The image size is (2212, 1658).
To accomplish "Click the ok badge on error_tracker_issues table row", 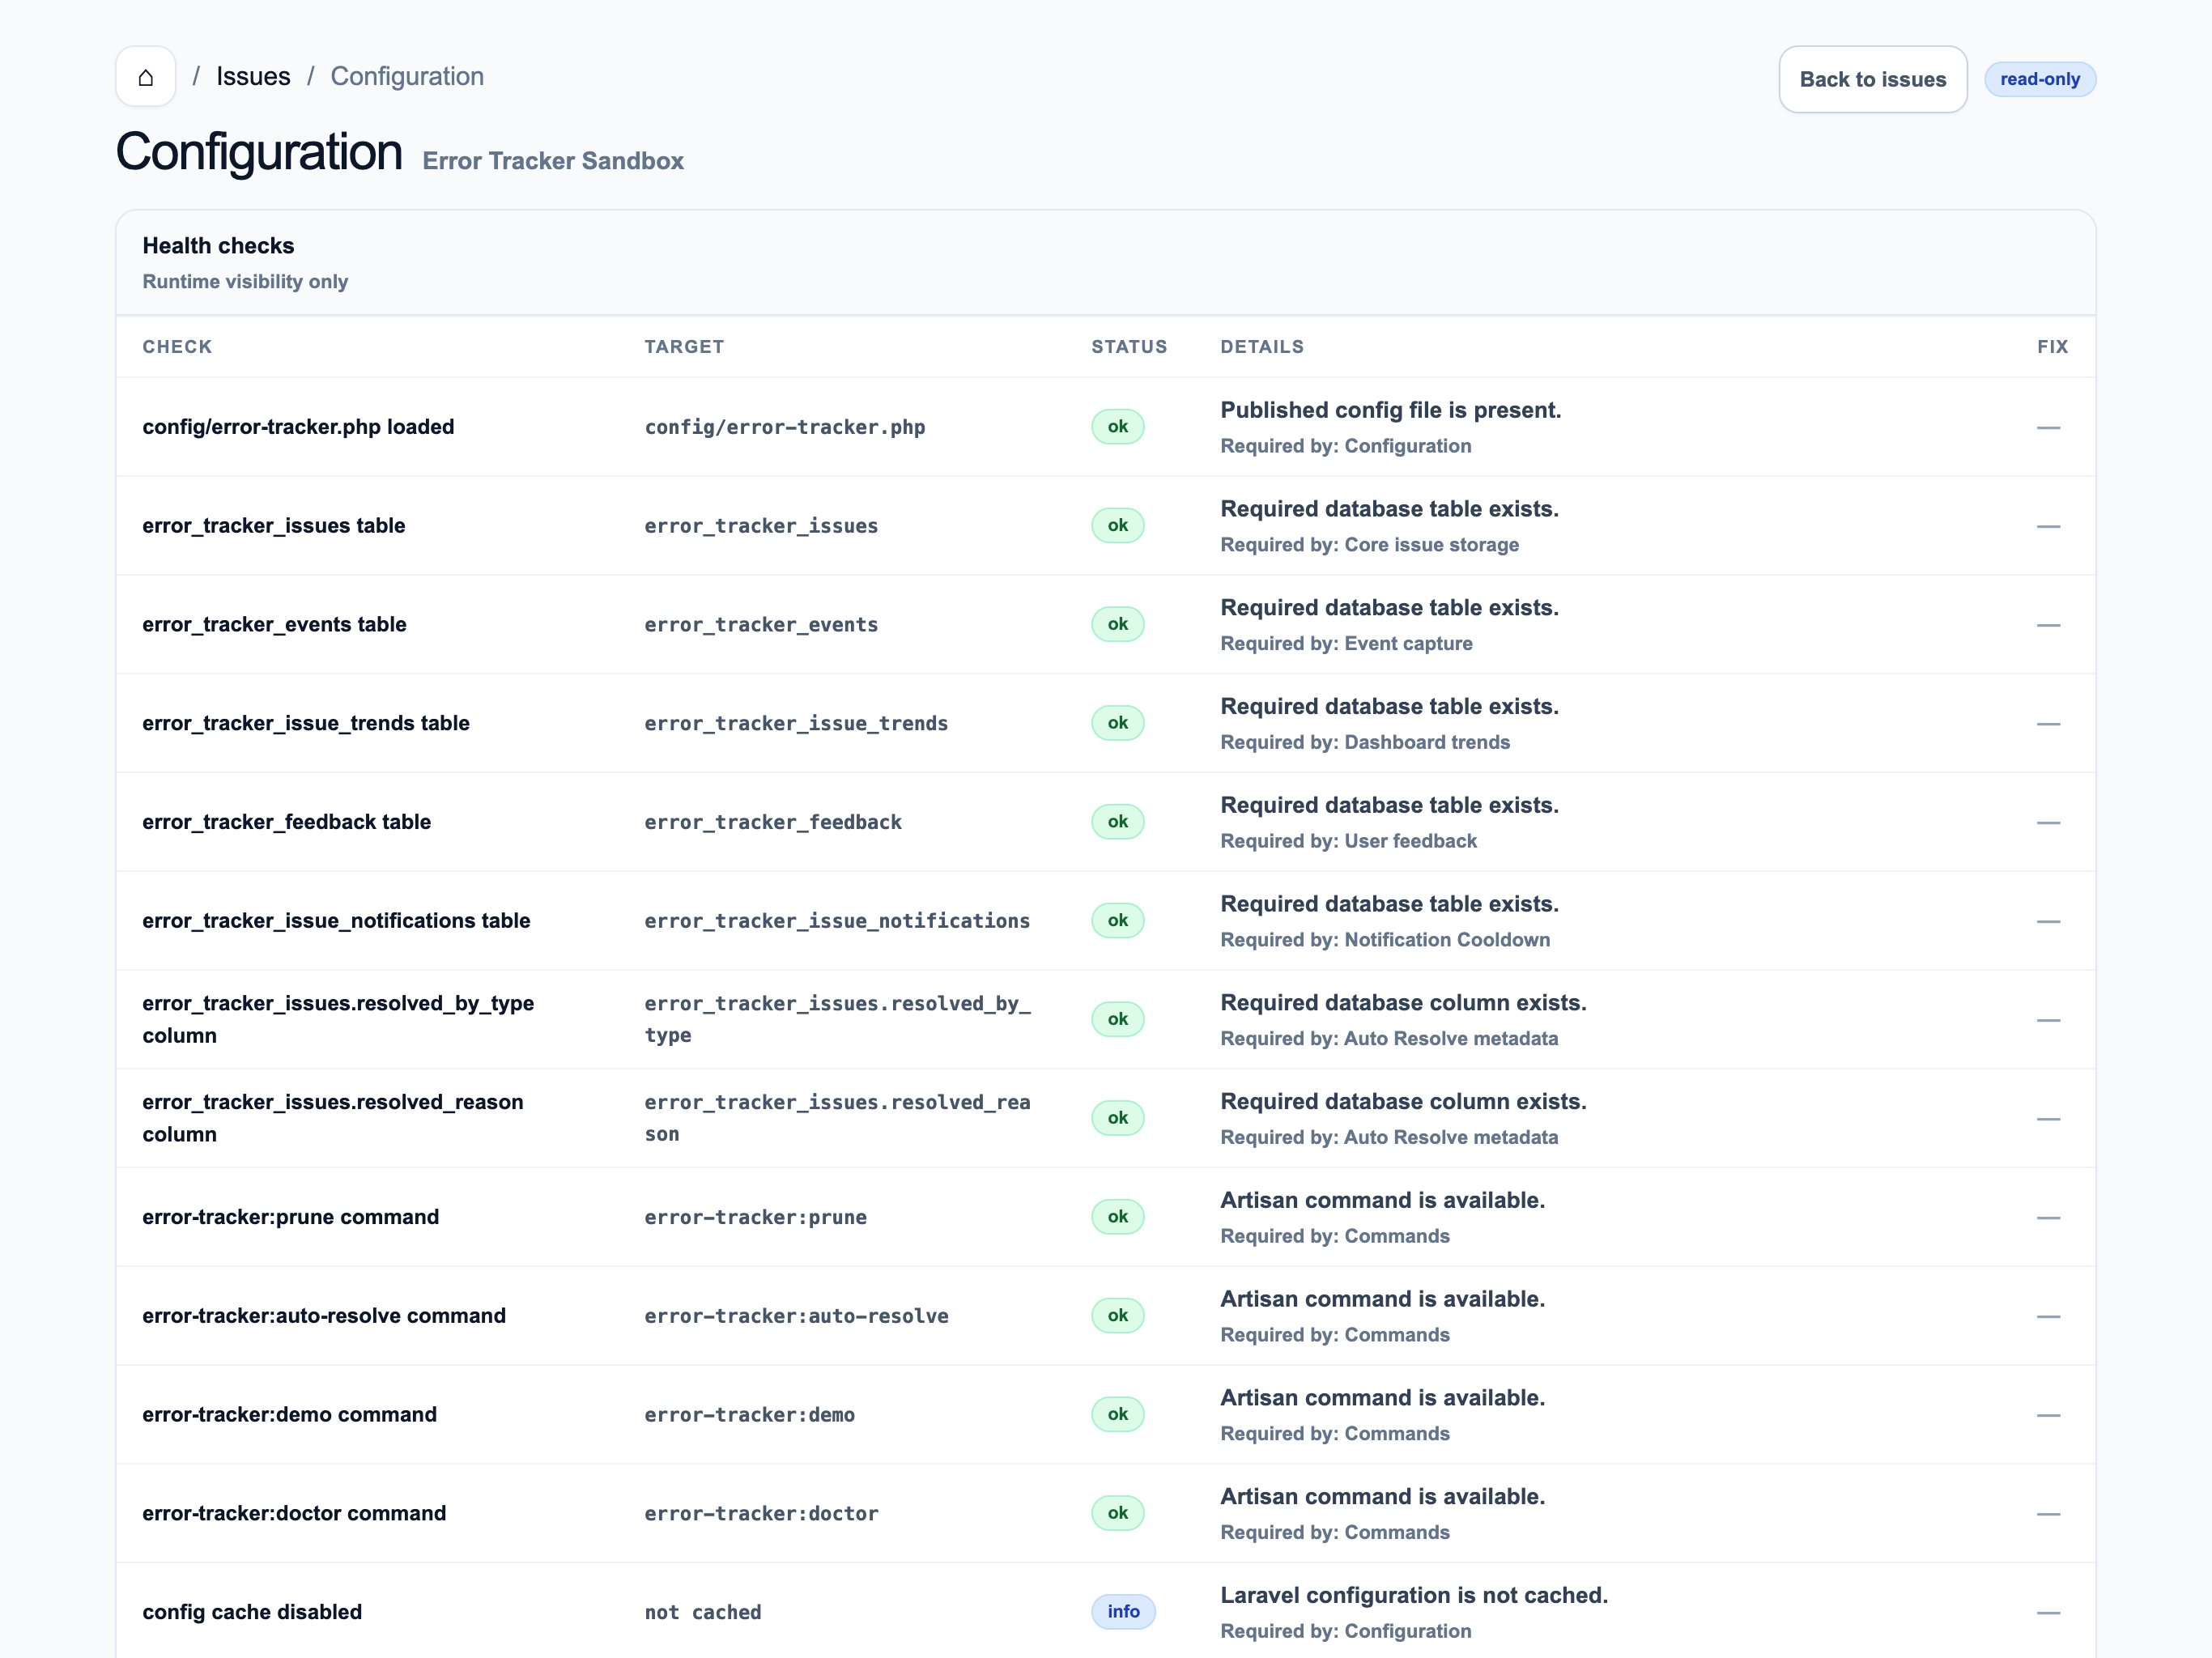I will [x=1117, y=525].
